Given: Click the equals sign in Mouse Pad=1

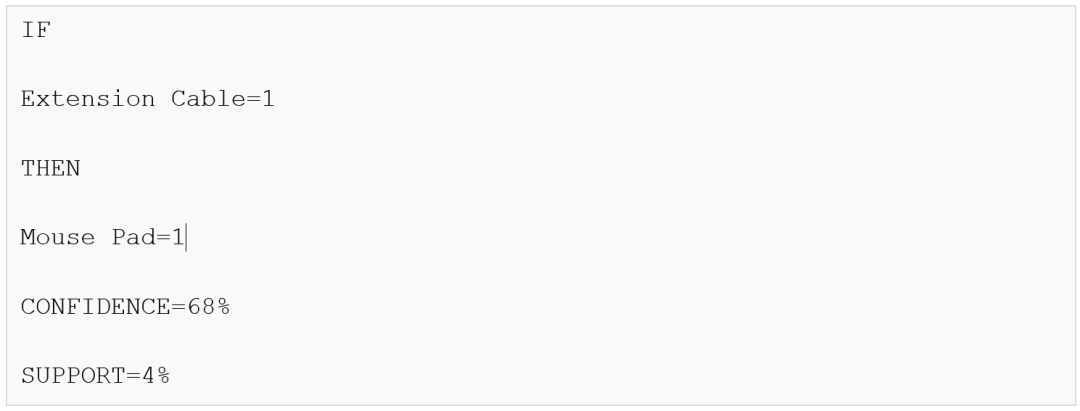Looking at the screenshot, I should click(165, 236).
